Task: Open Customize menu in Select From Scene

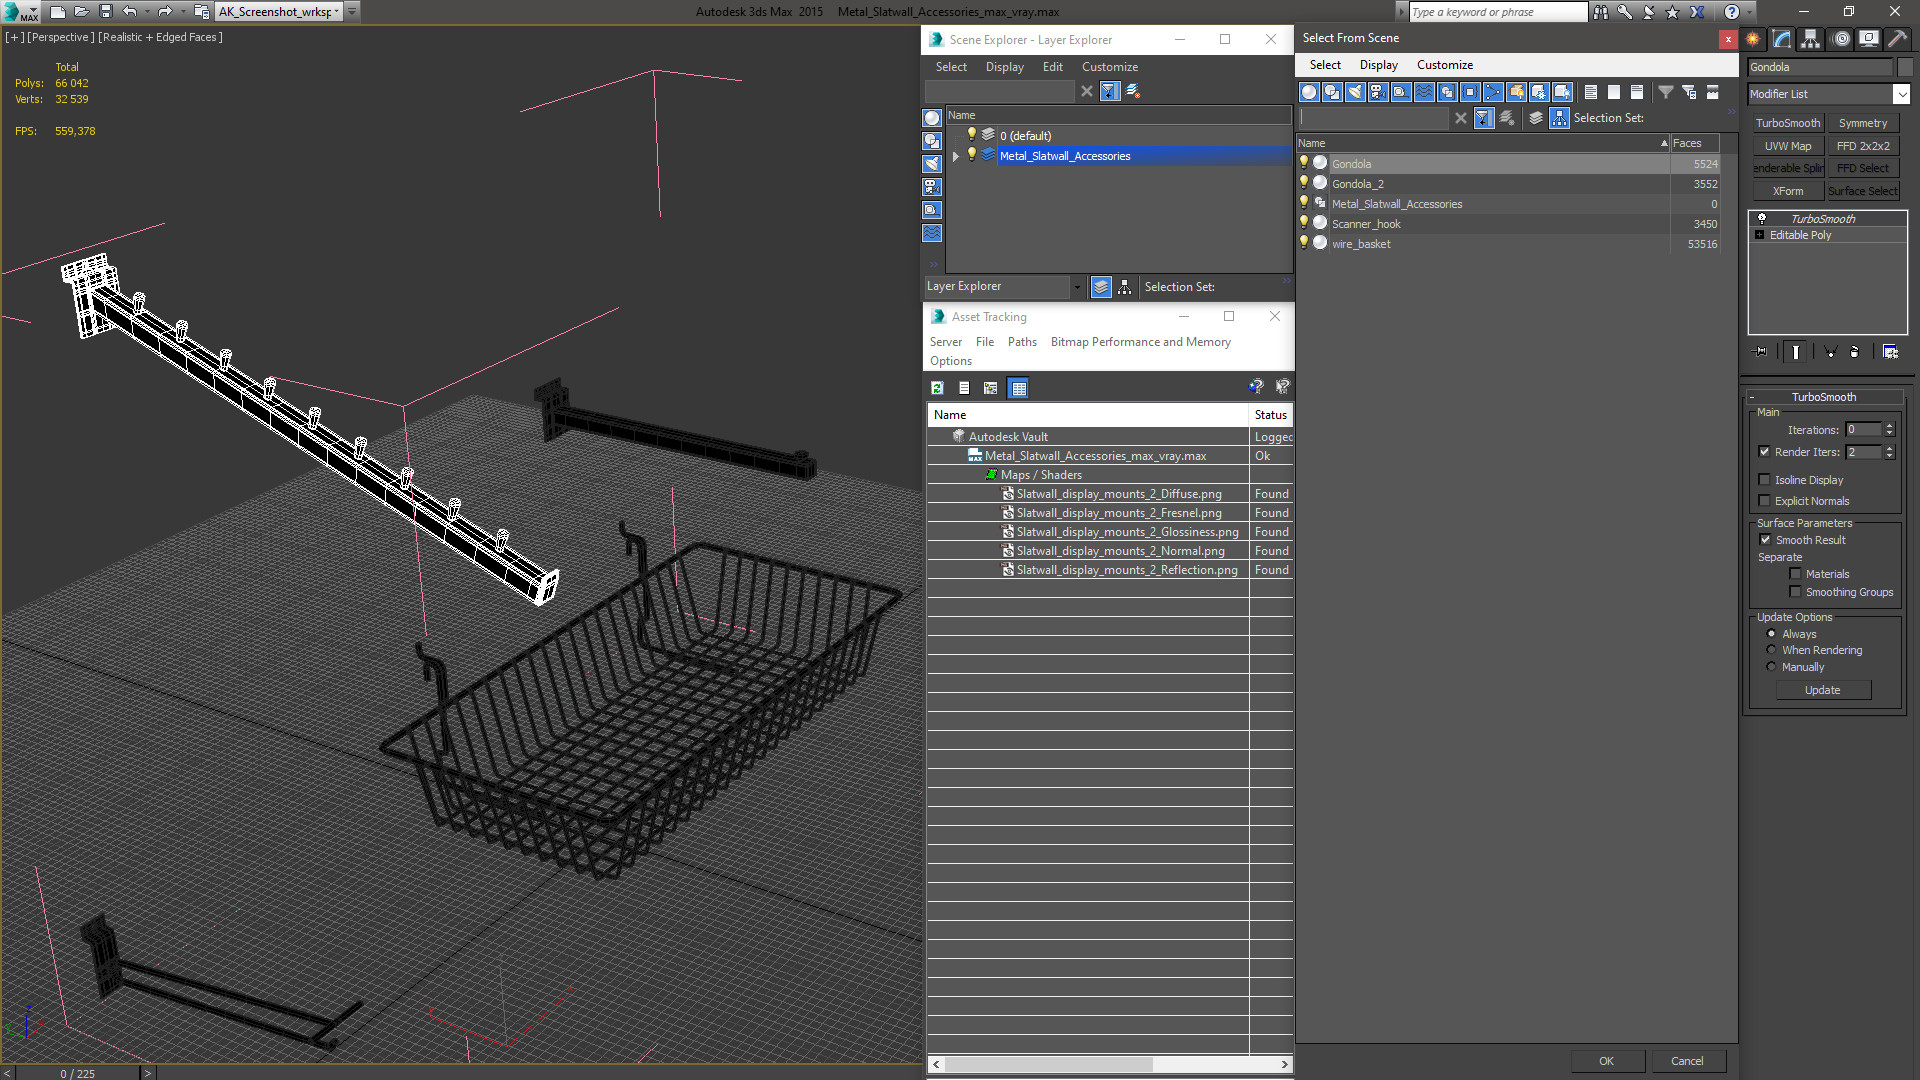Action: click(1444, 65)
